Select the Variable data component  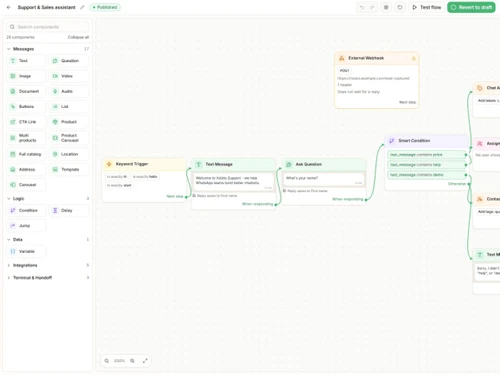pos(26,252)
